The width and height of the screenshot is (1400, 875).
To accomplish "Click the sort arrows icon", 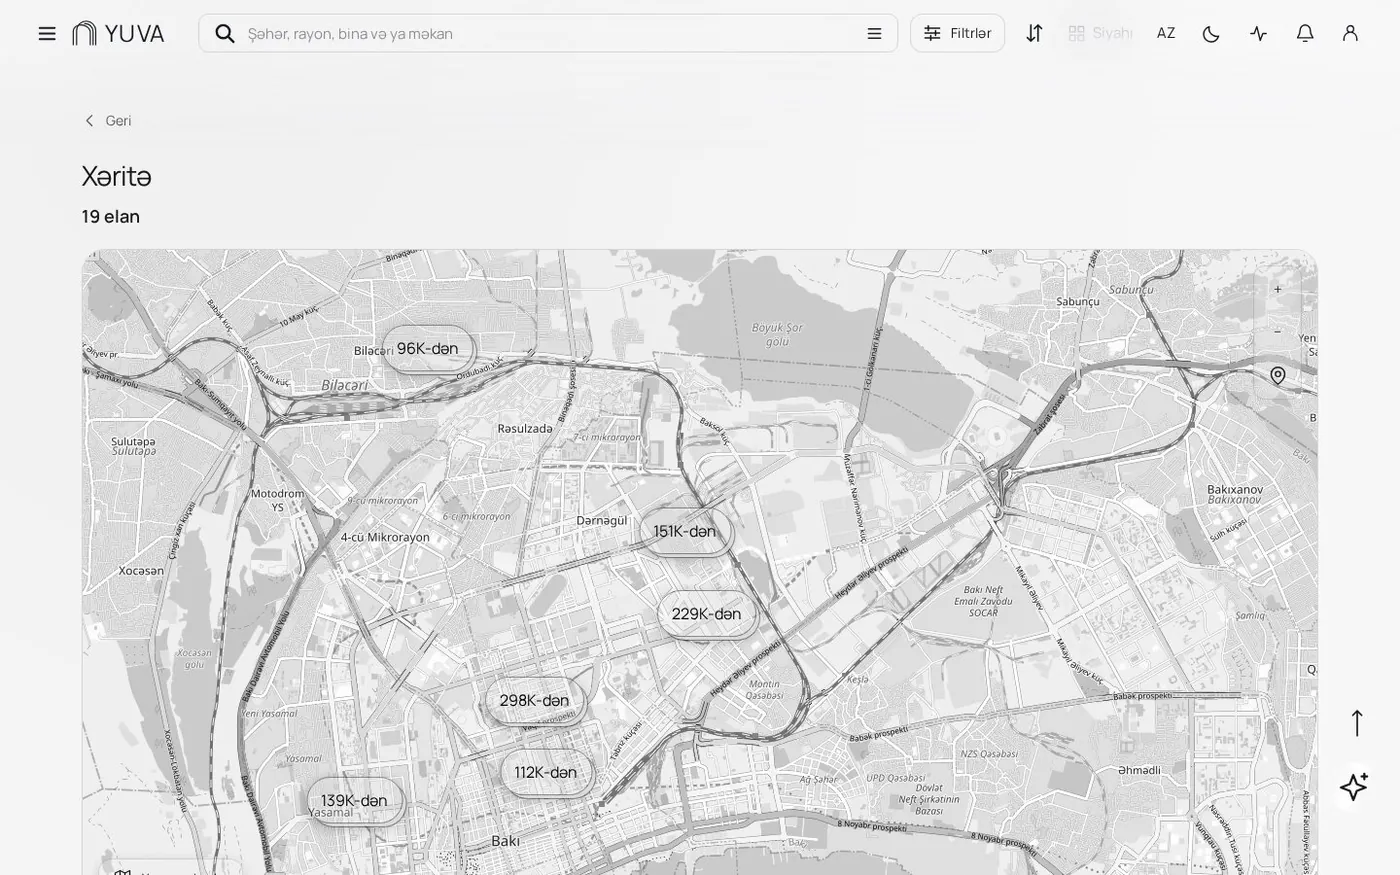I will click(1034, 33).
